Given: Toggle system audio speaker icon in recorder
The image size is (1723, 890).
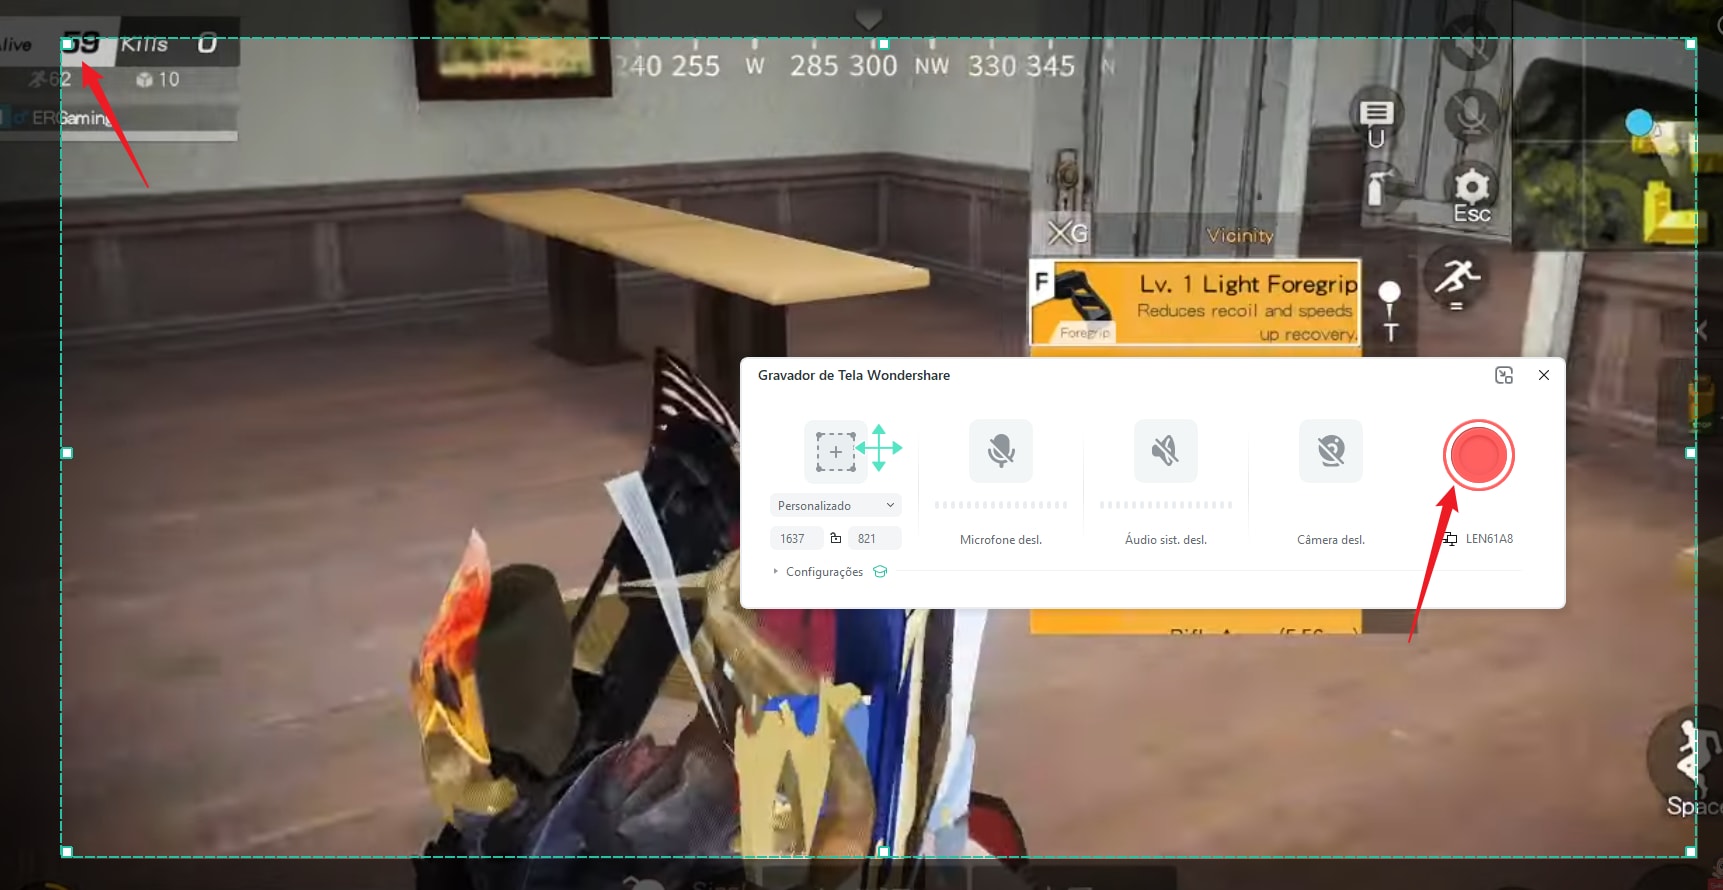Looking at the screenshot, I should coord(1166,451).
